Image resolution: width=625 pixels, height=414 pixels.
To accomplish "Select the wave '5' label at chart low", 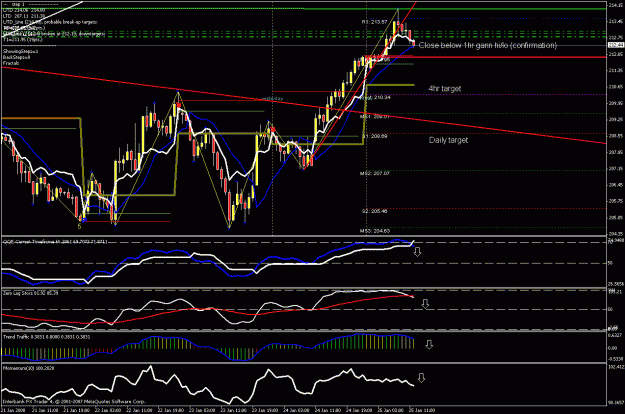I will coord(80,226).
